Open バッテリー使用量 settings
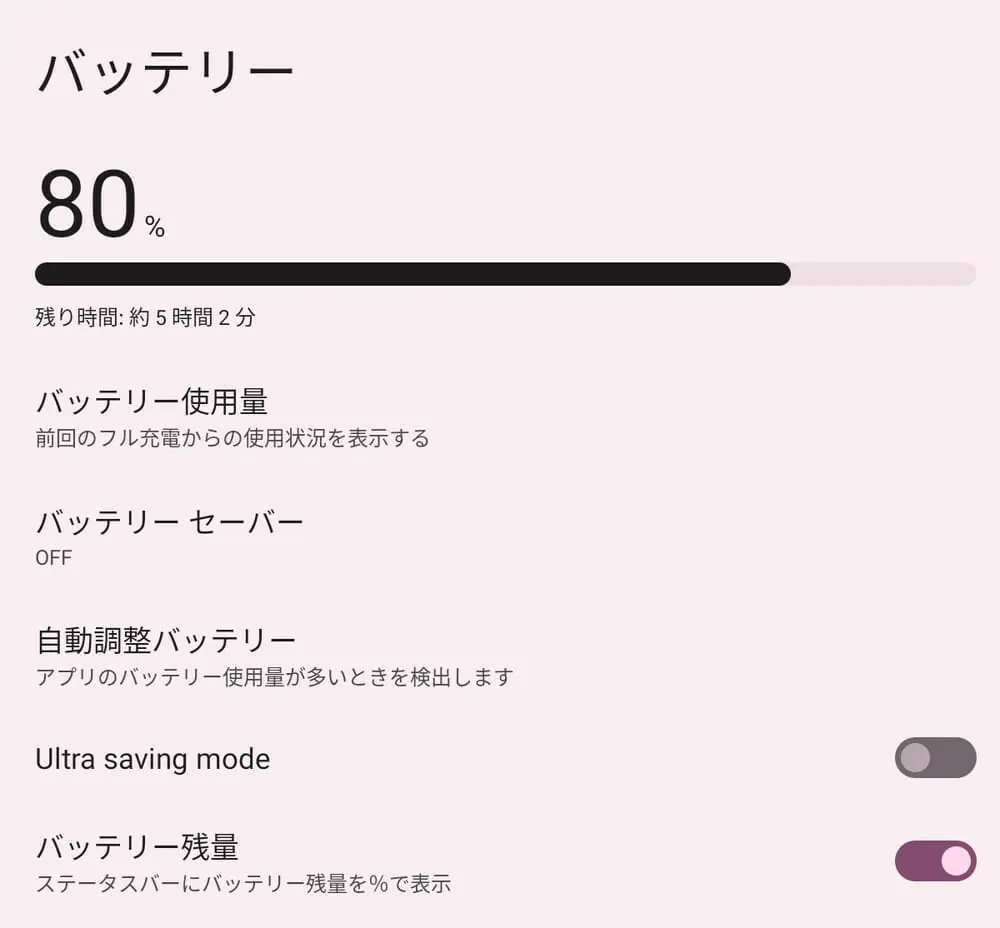This screenshot has height=928, width=1000. click(x=152, y=402)
